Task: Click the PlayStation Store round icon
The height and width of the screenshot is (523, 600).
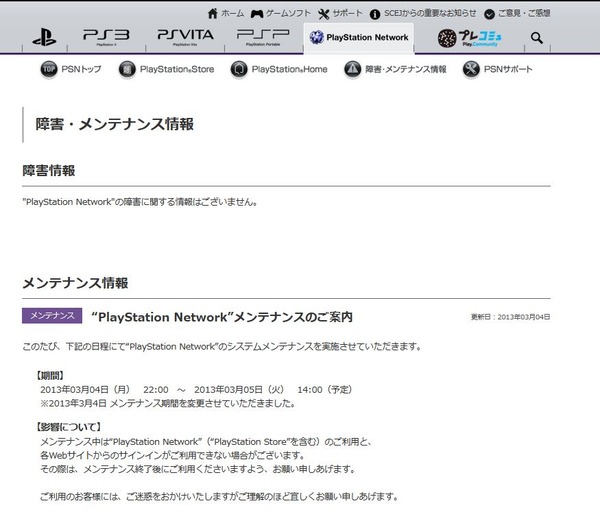Action: pyautogui.click(x=127, y=70)
